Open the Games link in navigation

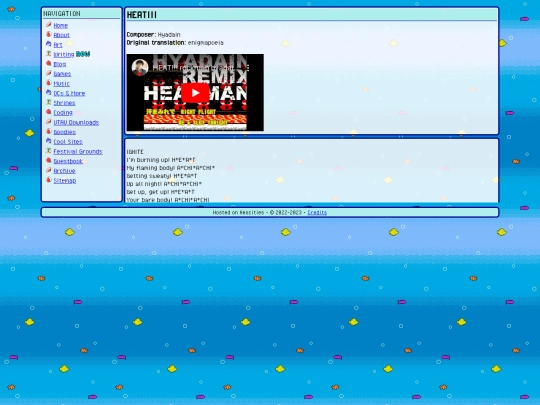point(62,74)
